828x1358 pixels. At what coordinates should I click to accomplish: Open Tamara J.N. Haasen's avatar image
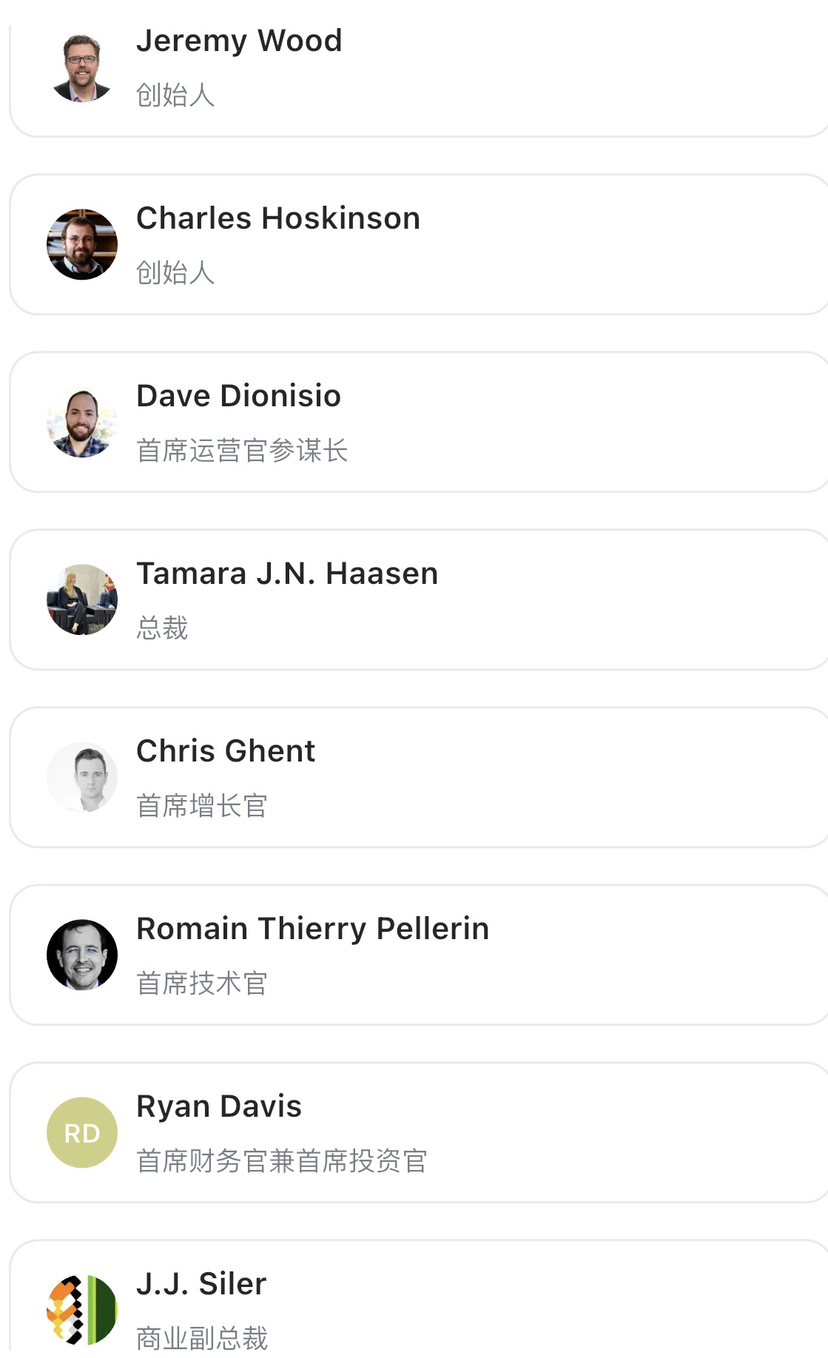[82, 600]
